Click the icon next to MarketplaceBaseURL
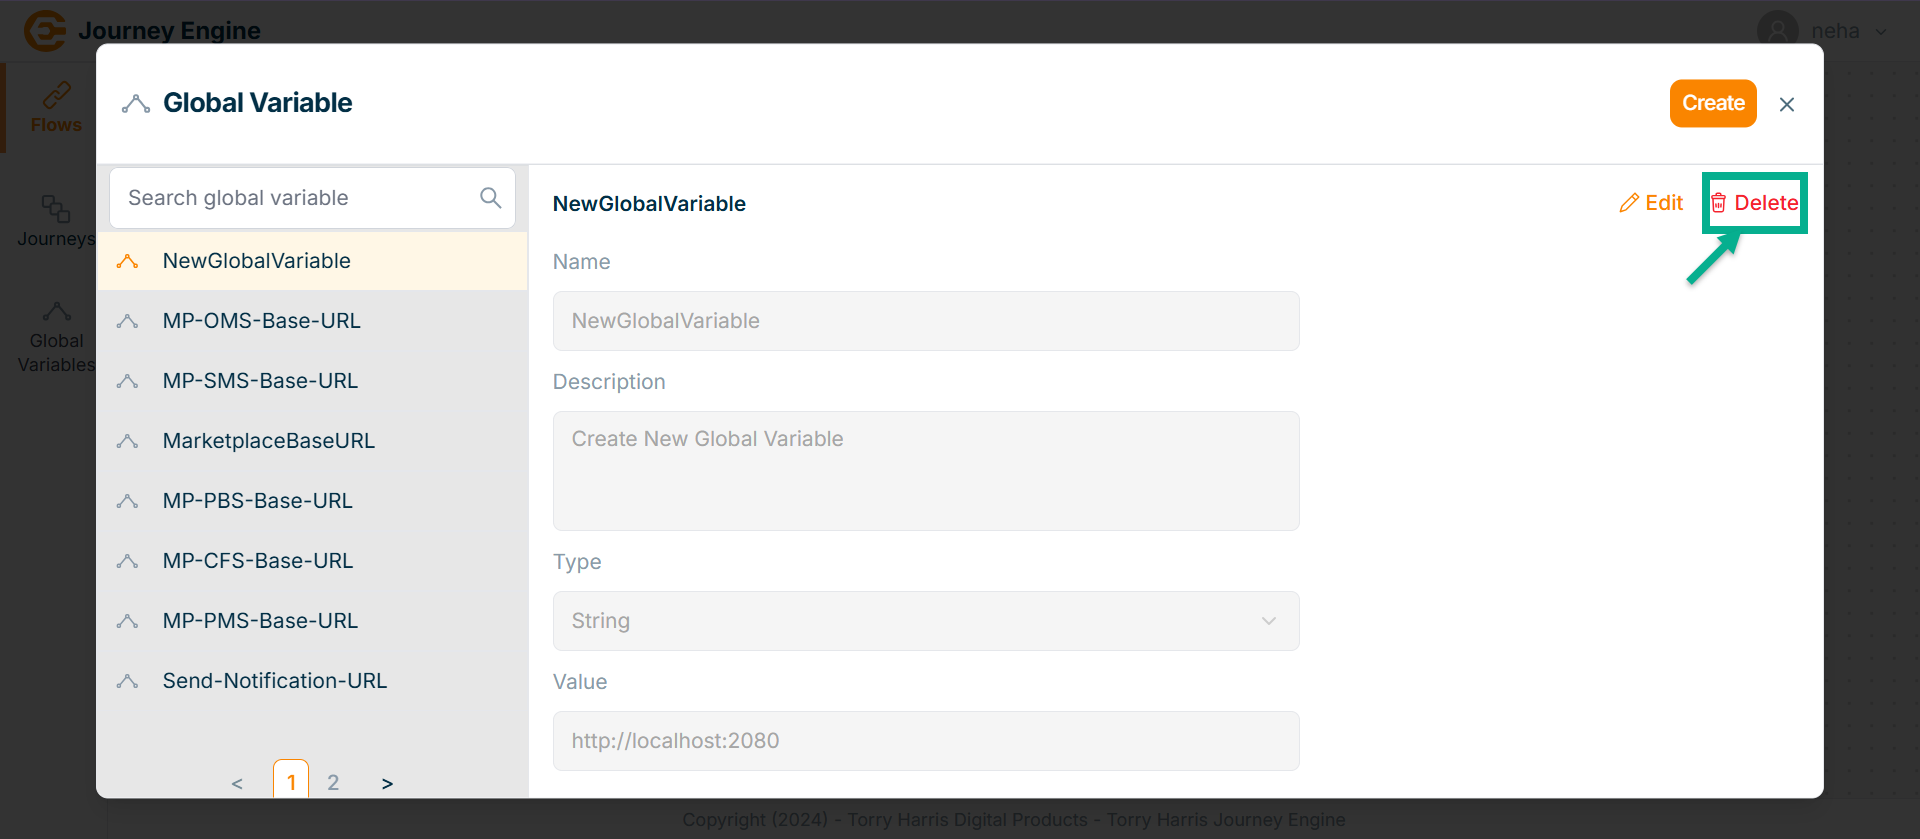Screen dimensions: 1920x839 (x=127, y=441)
